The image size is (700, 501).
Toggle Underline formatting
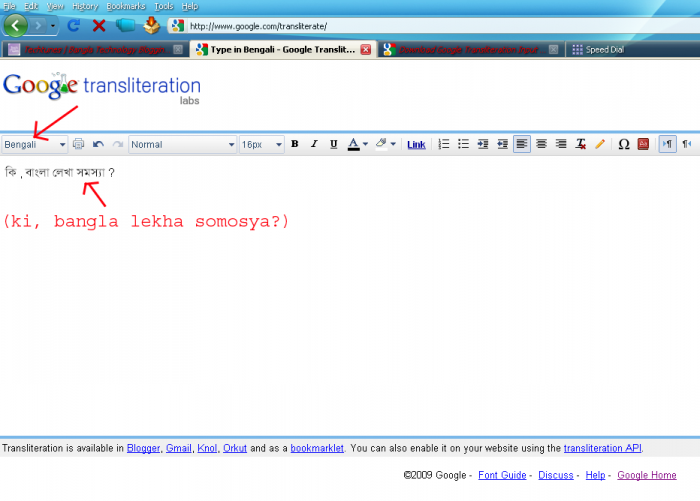click(x=333, y=144)
